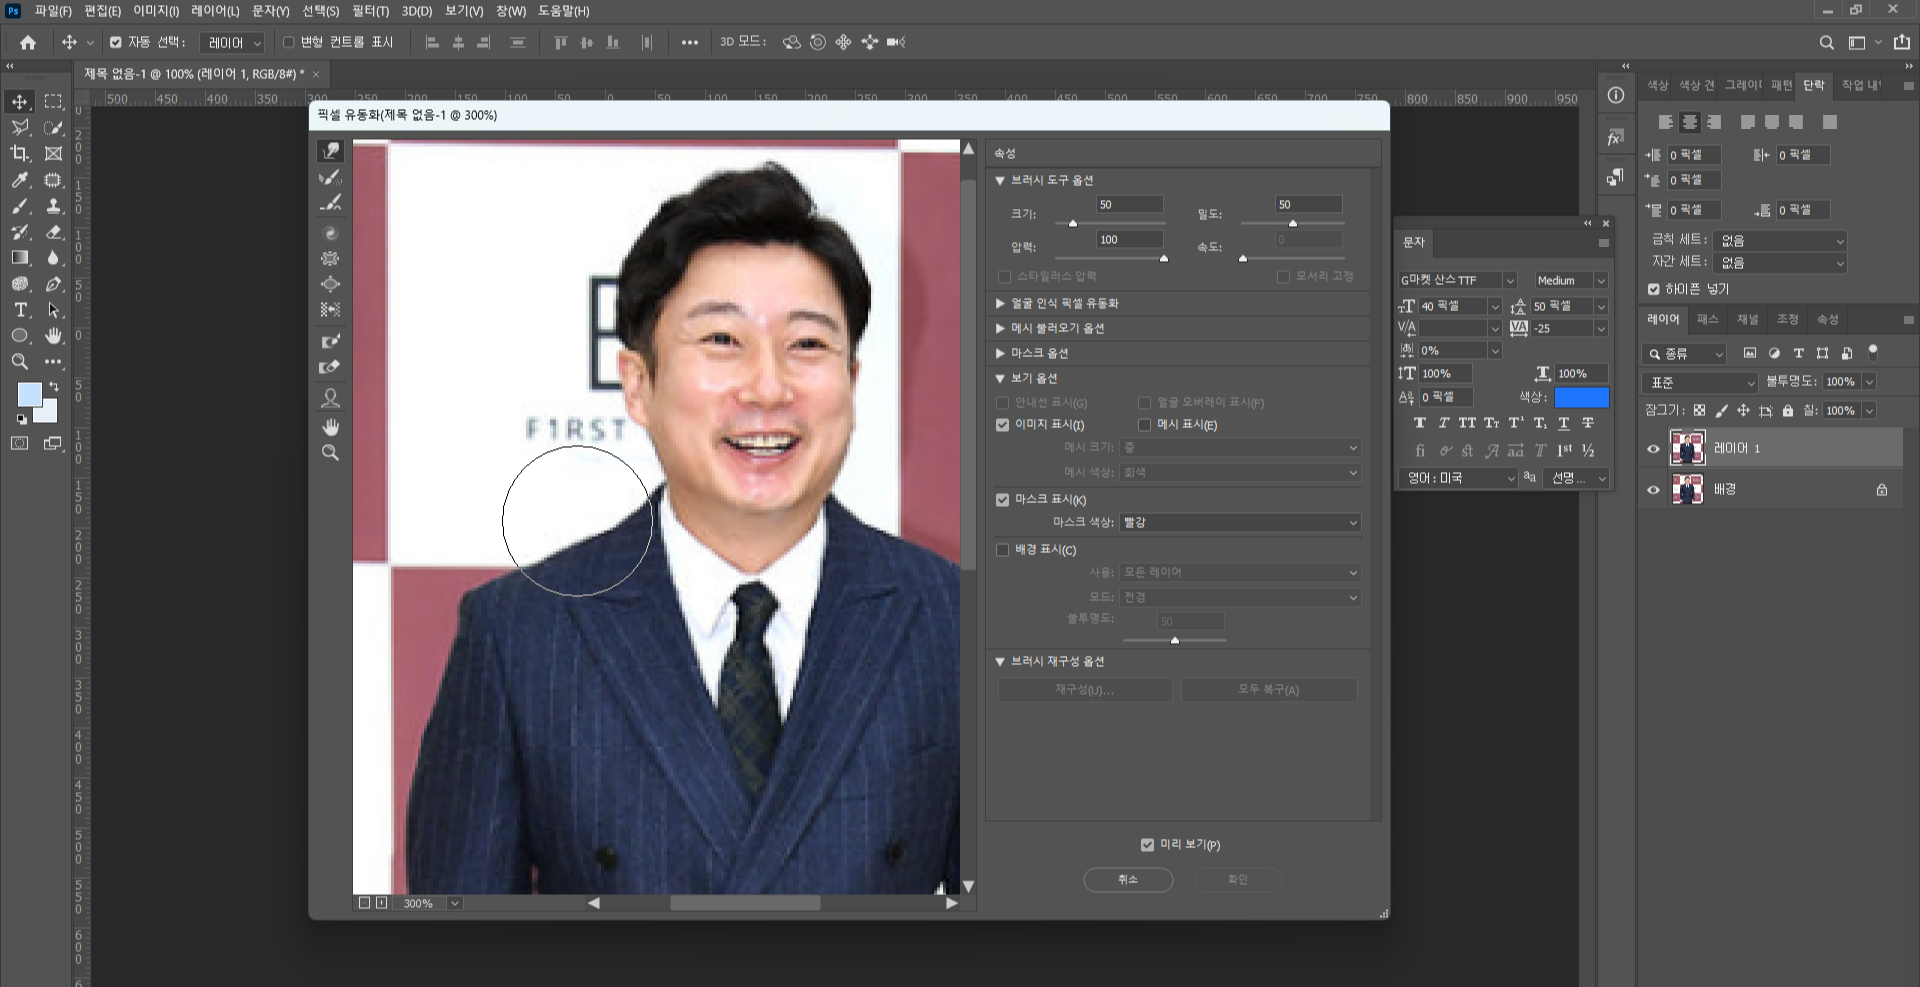Select the Pucker tool in Liquify
This screenshot has height=987, width=1920.
point(331,258)
